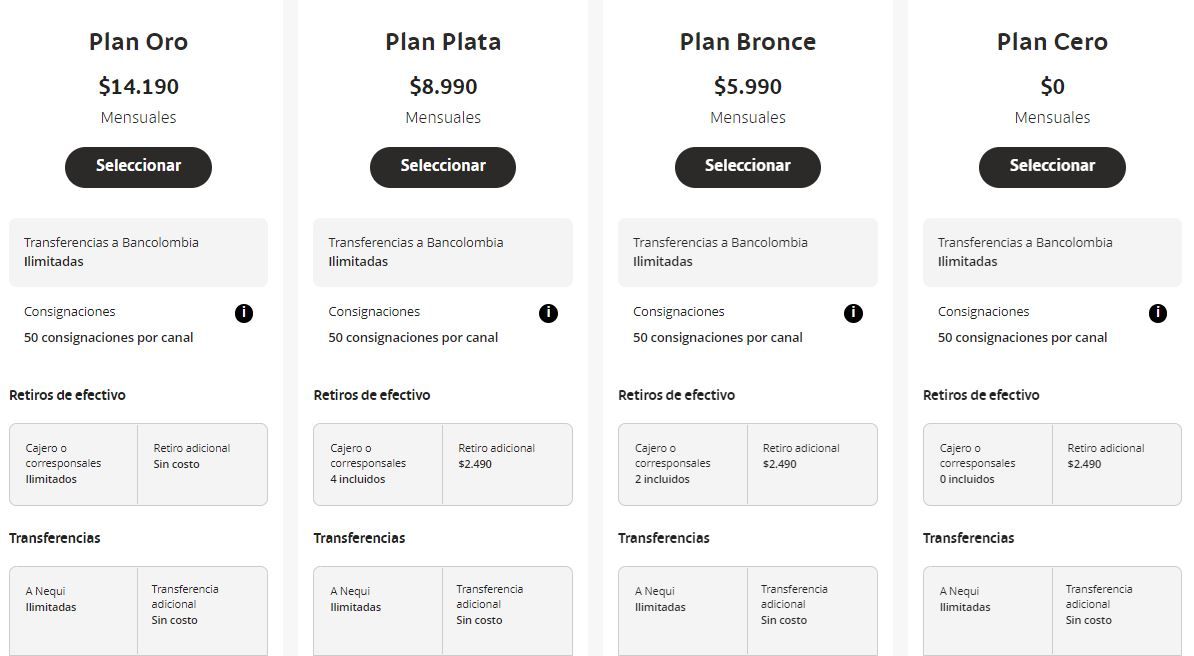Show the Consignaciones info tooltip for Plan Bronce
This screenshot has width=1194, height=656.
click(x=853, y=313)
